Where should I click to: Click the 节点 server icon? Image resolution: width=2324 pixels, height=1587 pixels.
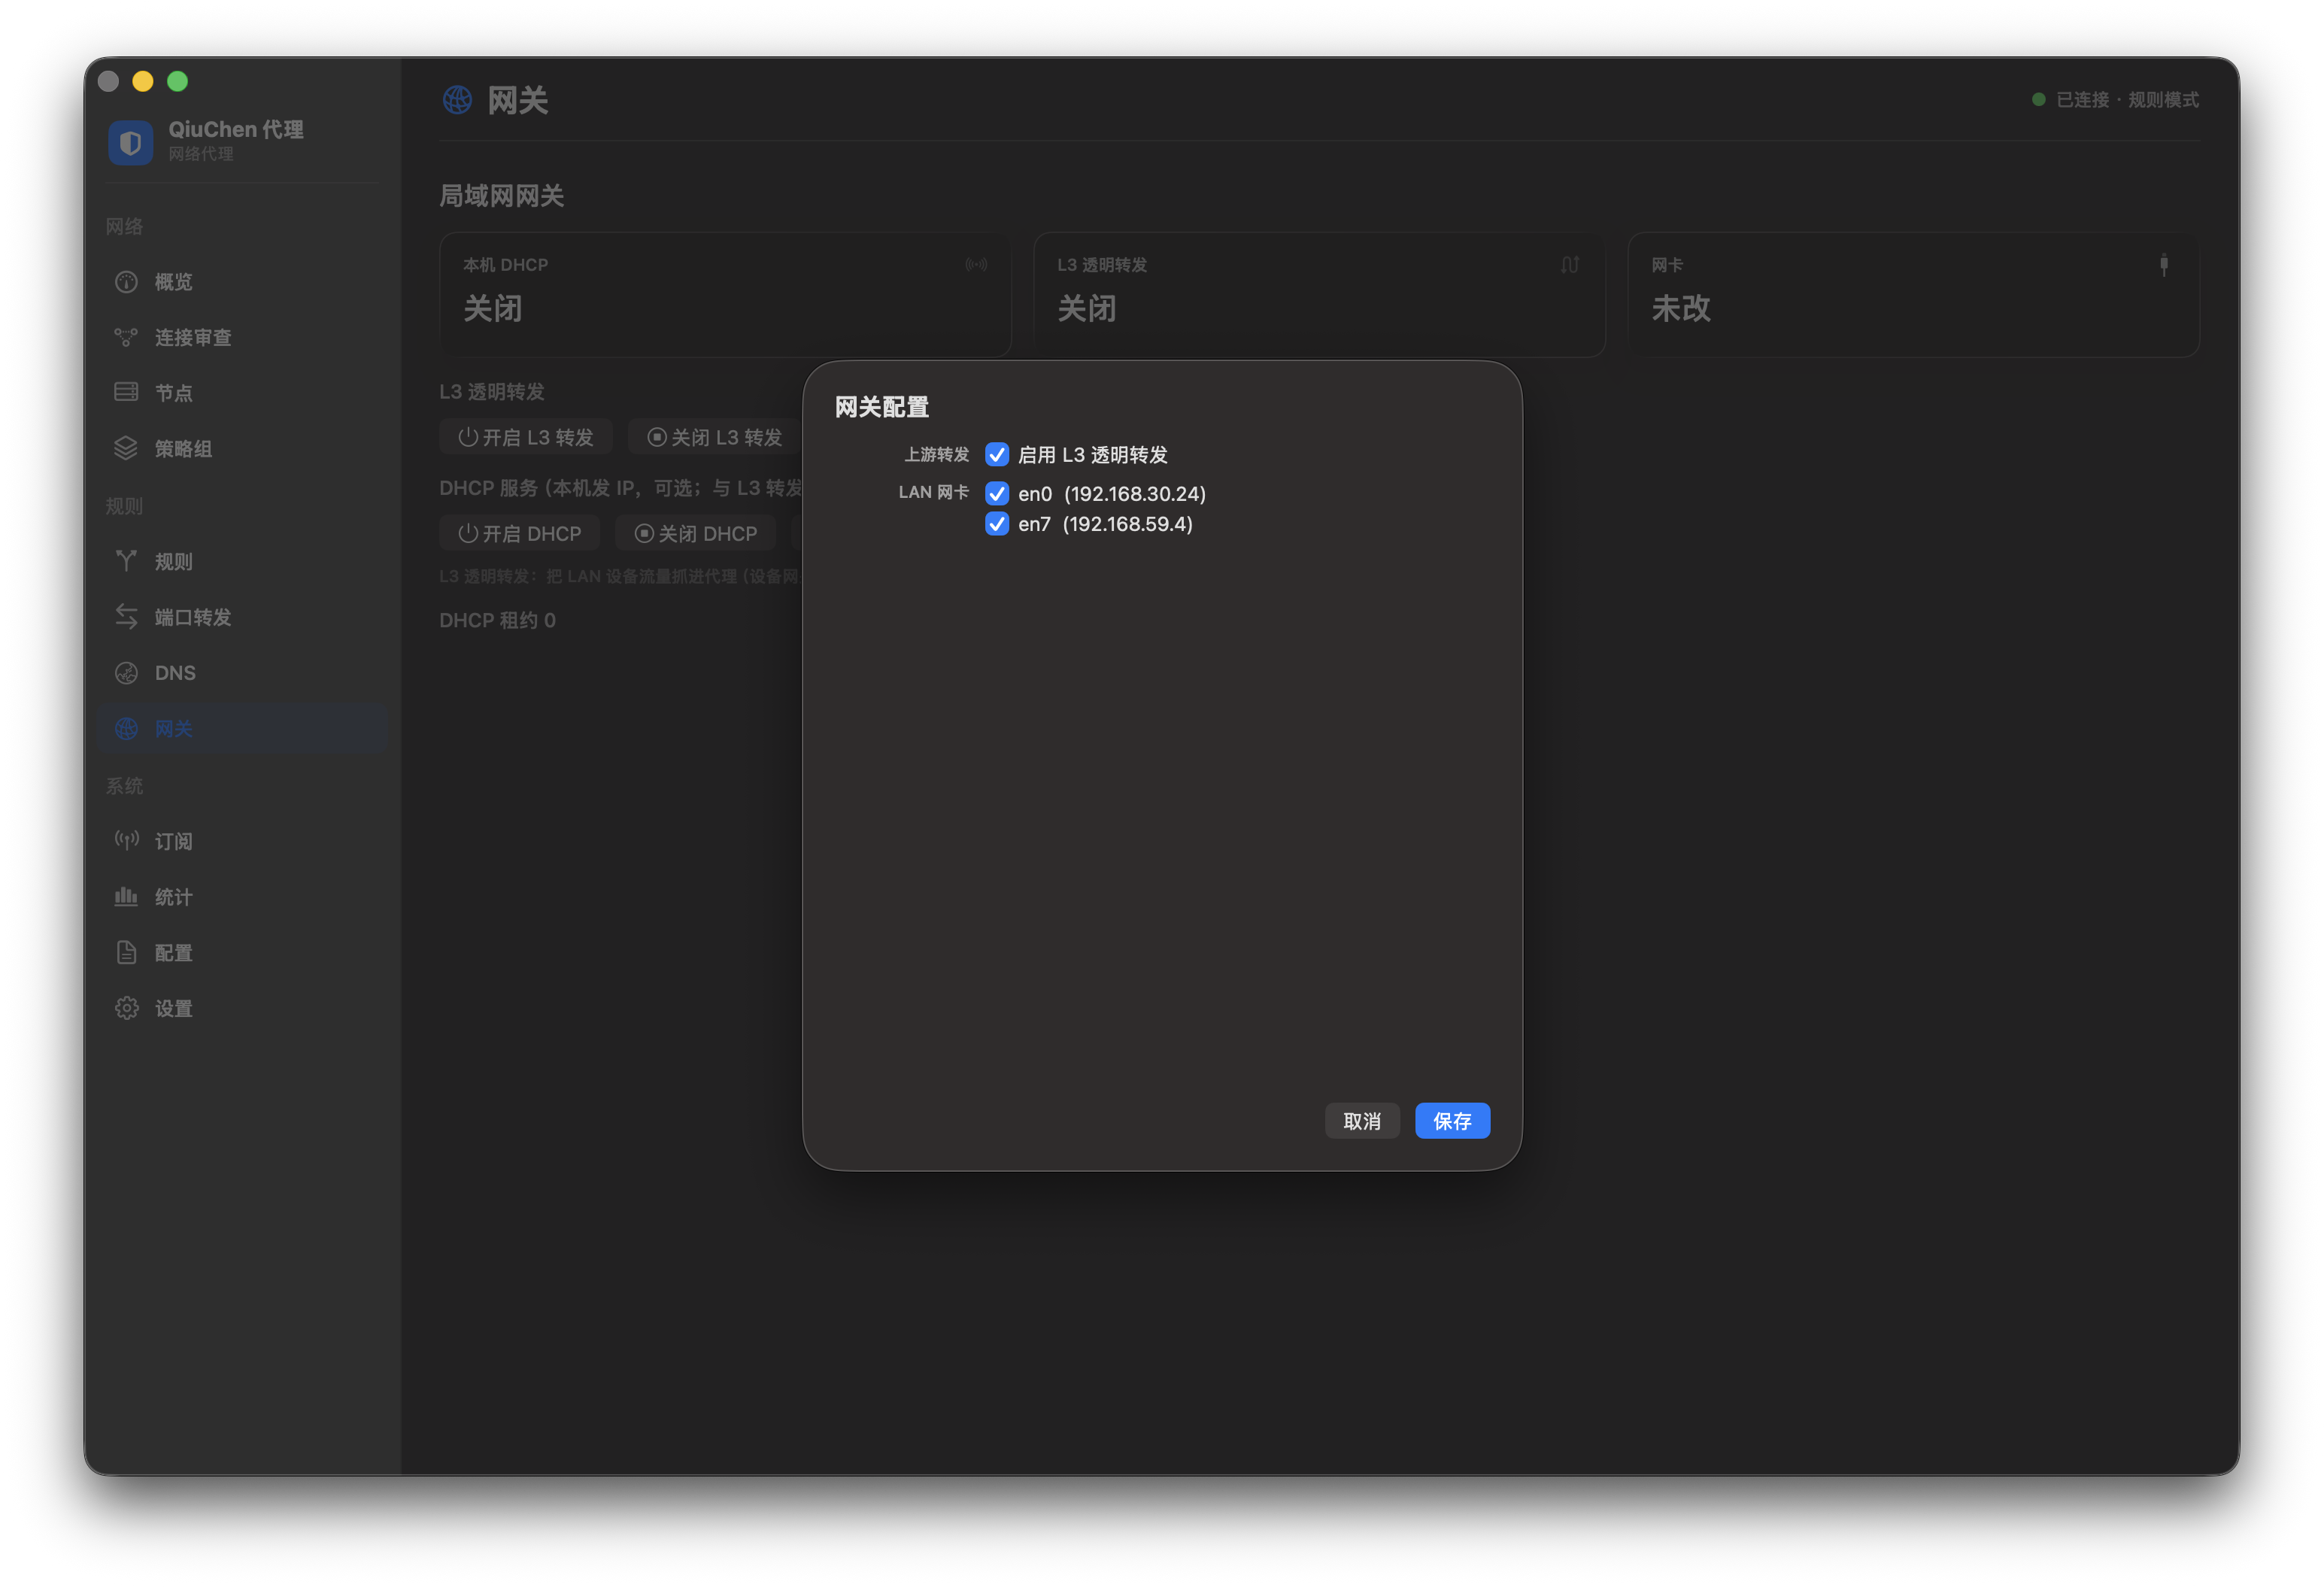coord(126,392)
